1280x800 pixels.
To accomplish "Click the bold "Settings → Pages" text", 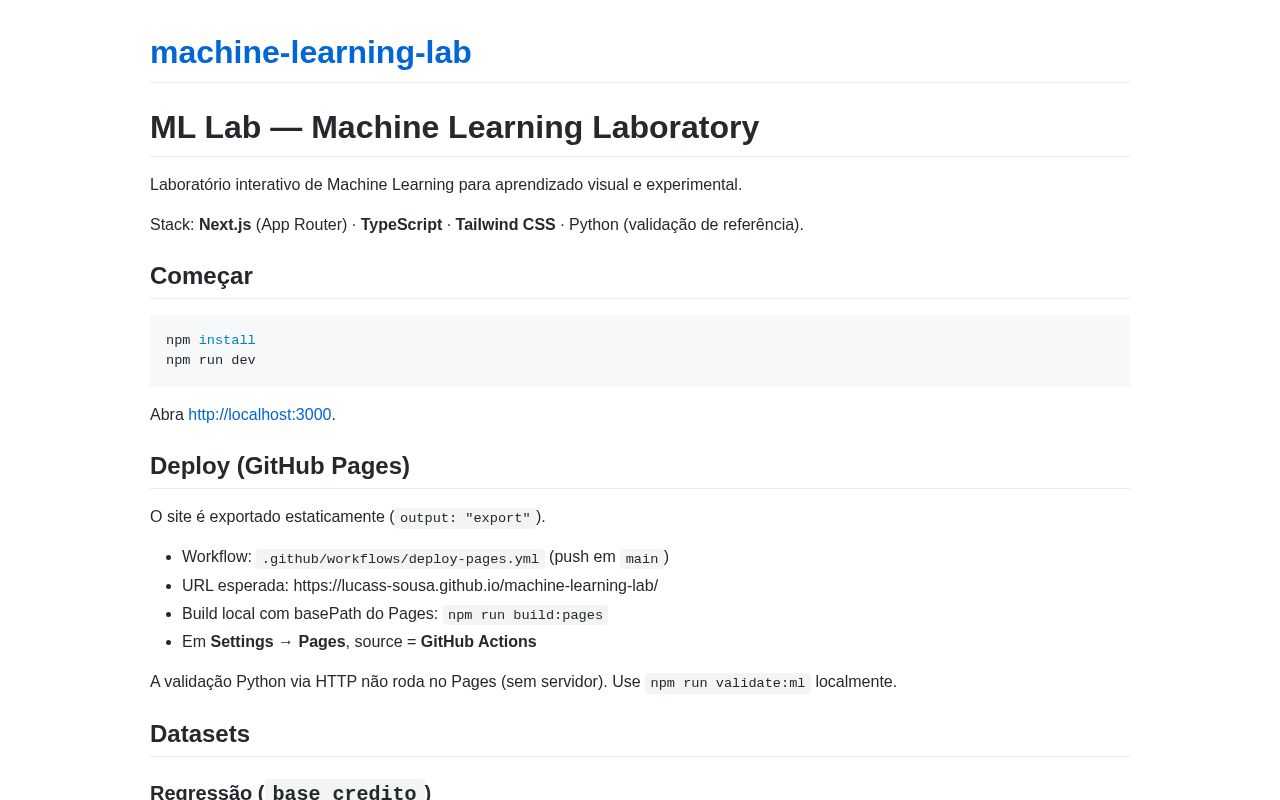I will (x=278, y=642).
